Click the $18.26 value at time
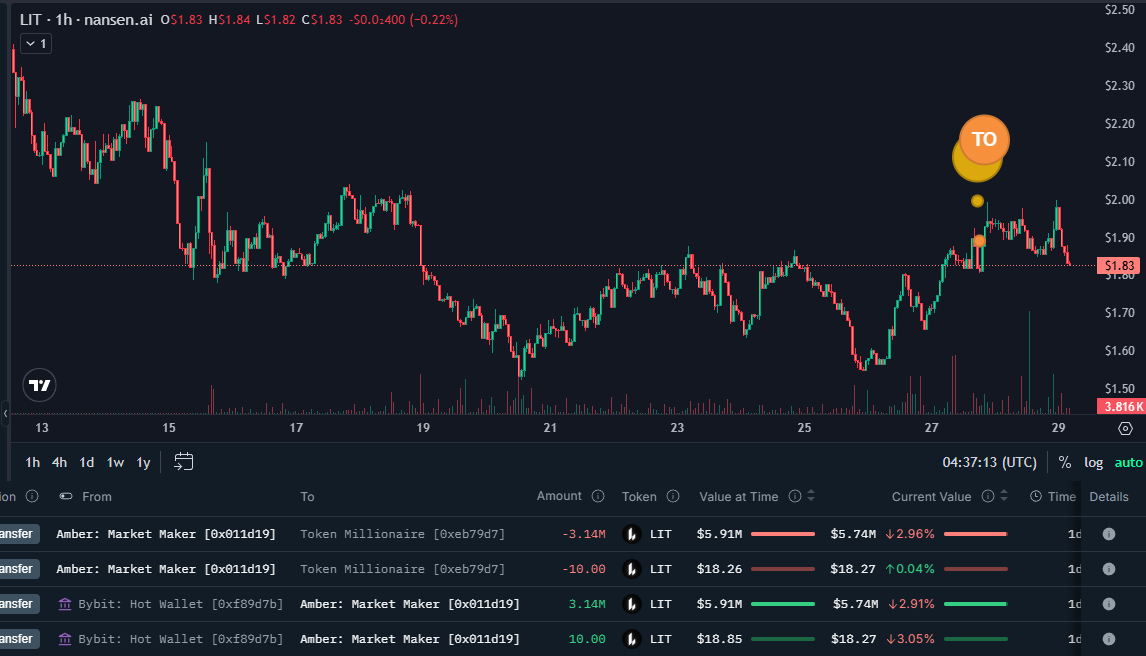 coord(719,569)
